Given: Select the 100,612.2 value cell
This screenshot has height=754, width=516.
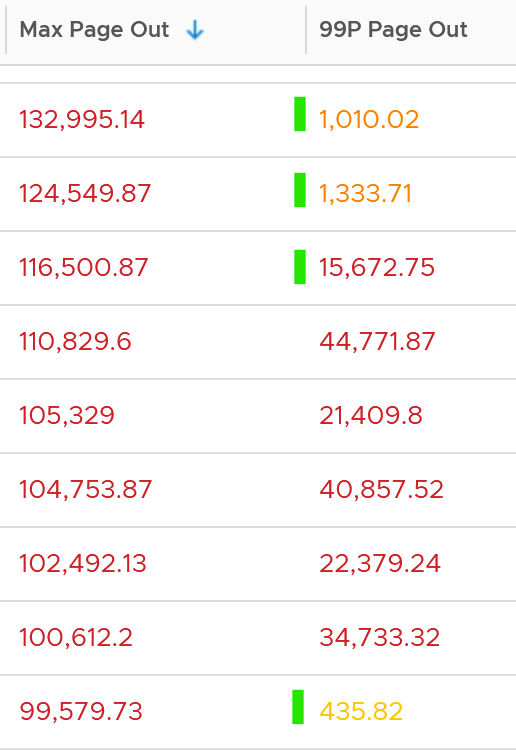Looking at the screenshot, I should [x=76, y=638].
